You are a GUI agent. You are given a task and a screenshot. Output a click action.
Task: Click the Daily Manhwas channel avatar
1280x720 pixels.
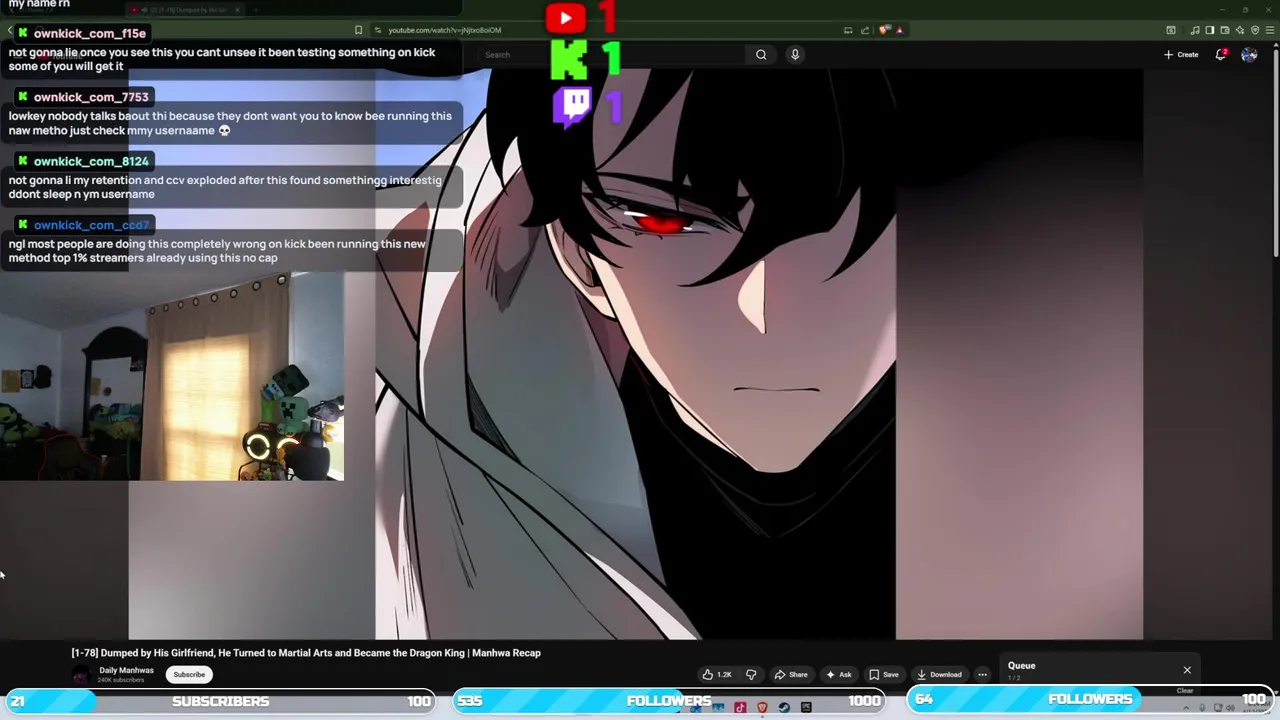coord(80,675)
